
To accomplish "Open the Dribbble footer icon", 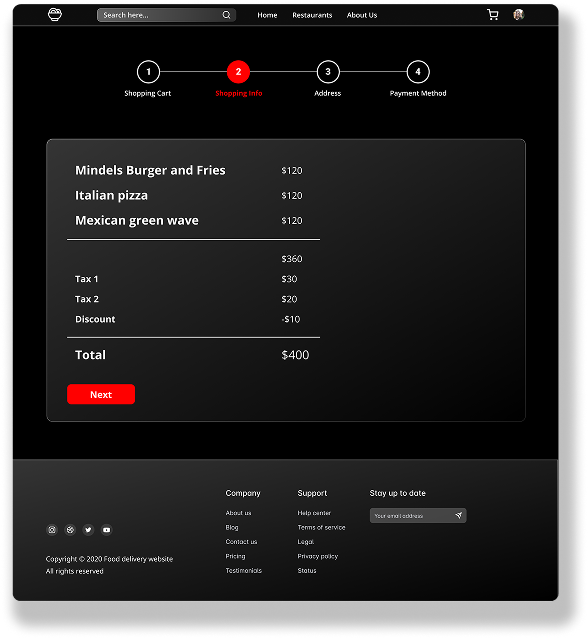I will click(70, 530).
